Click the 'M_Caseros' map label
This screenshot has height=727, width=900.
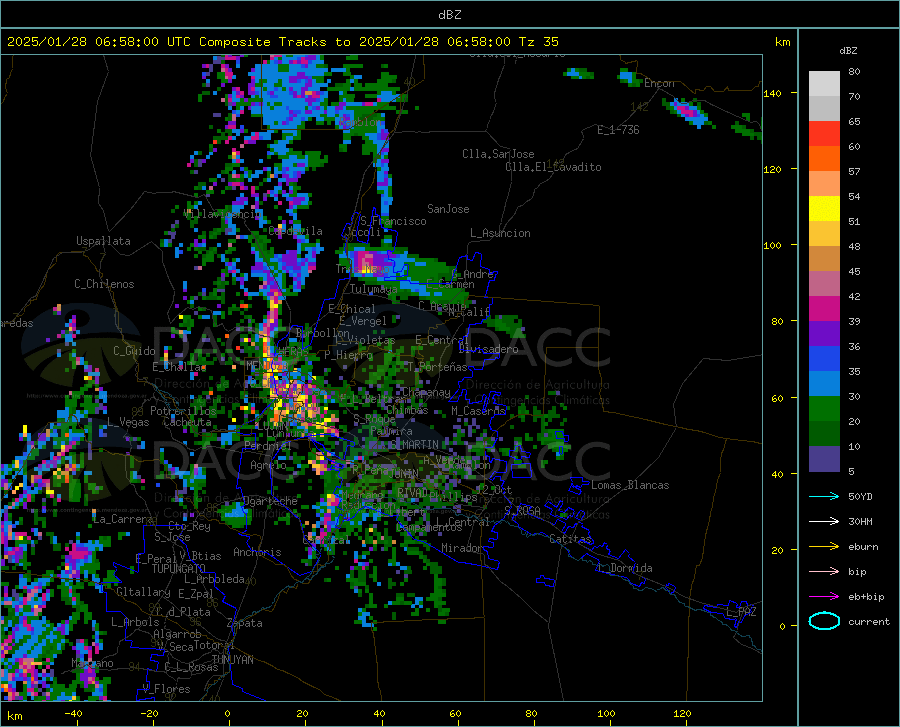coord(478,410)
